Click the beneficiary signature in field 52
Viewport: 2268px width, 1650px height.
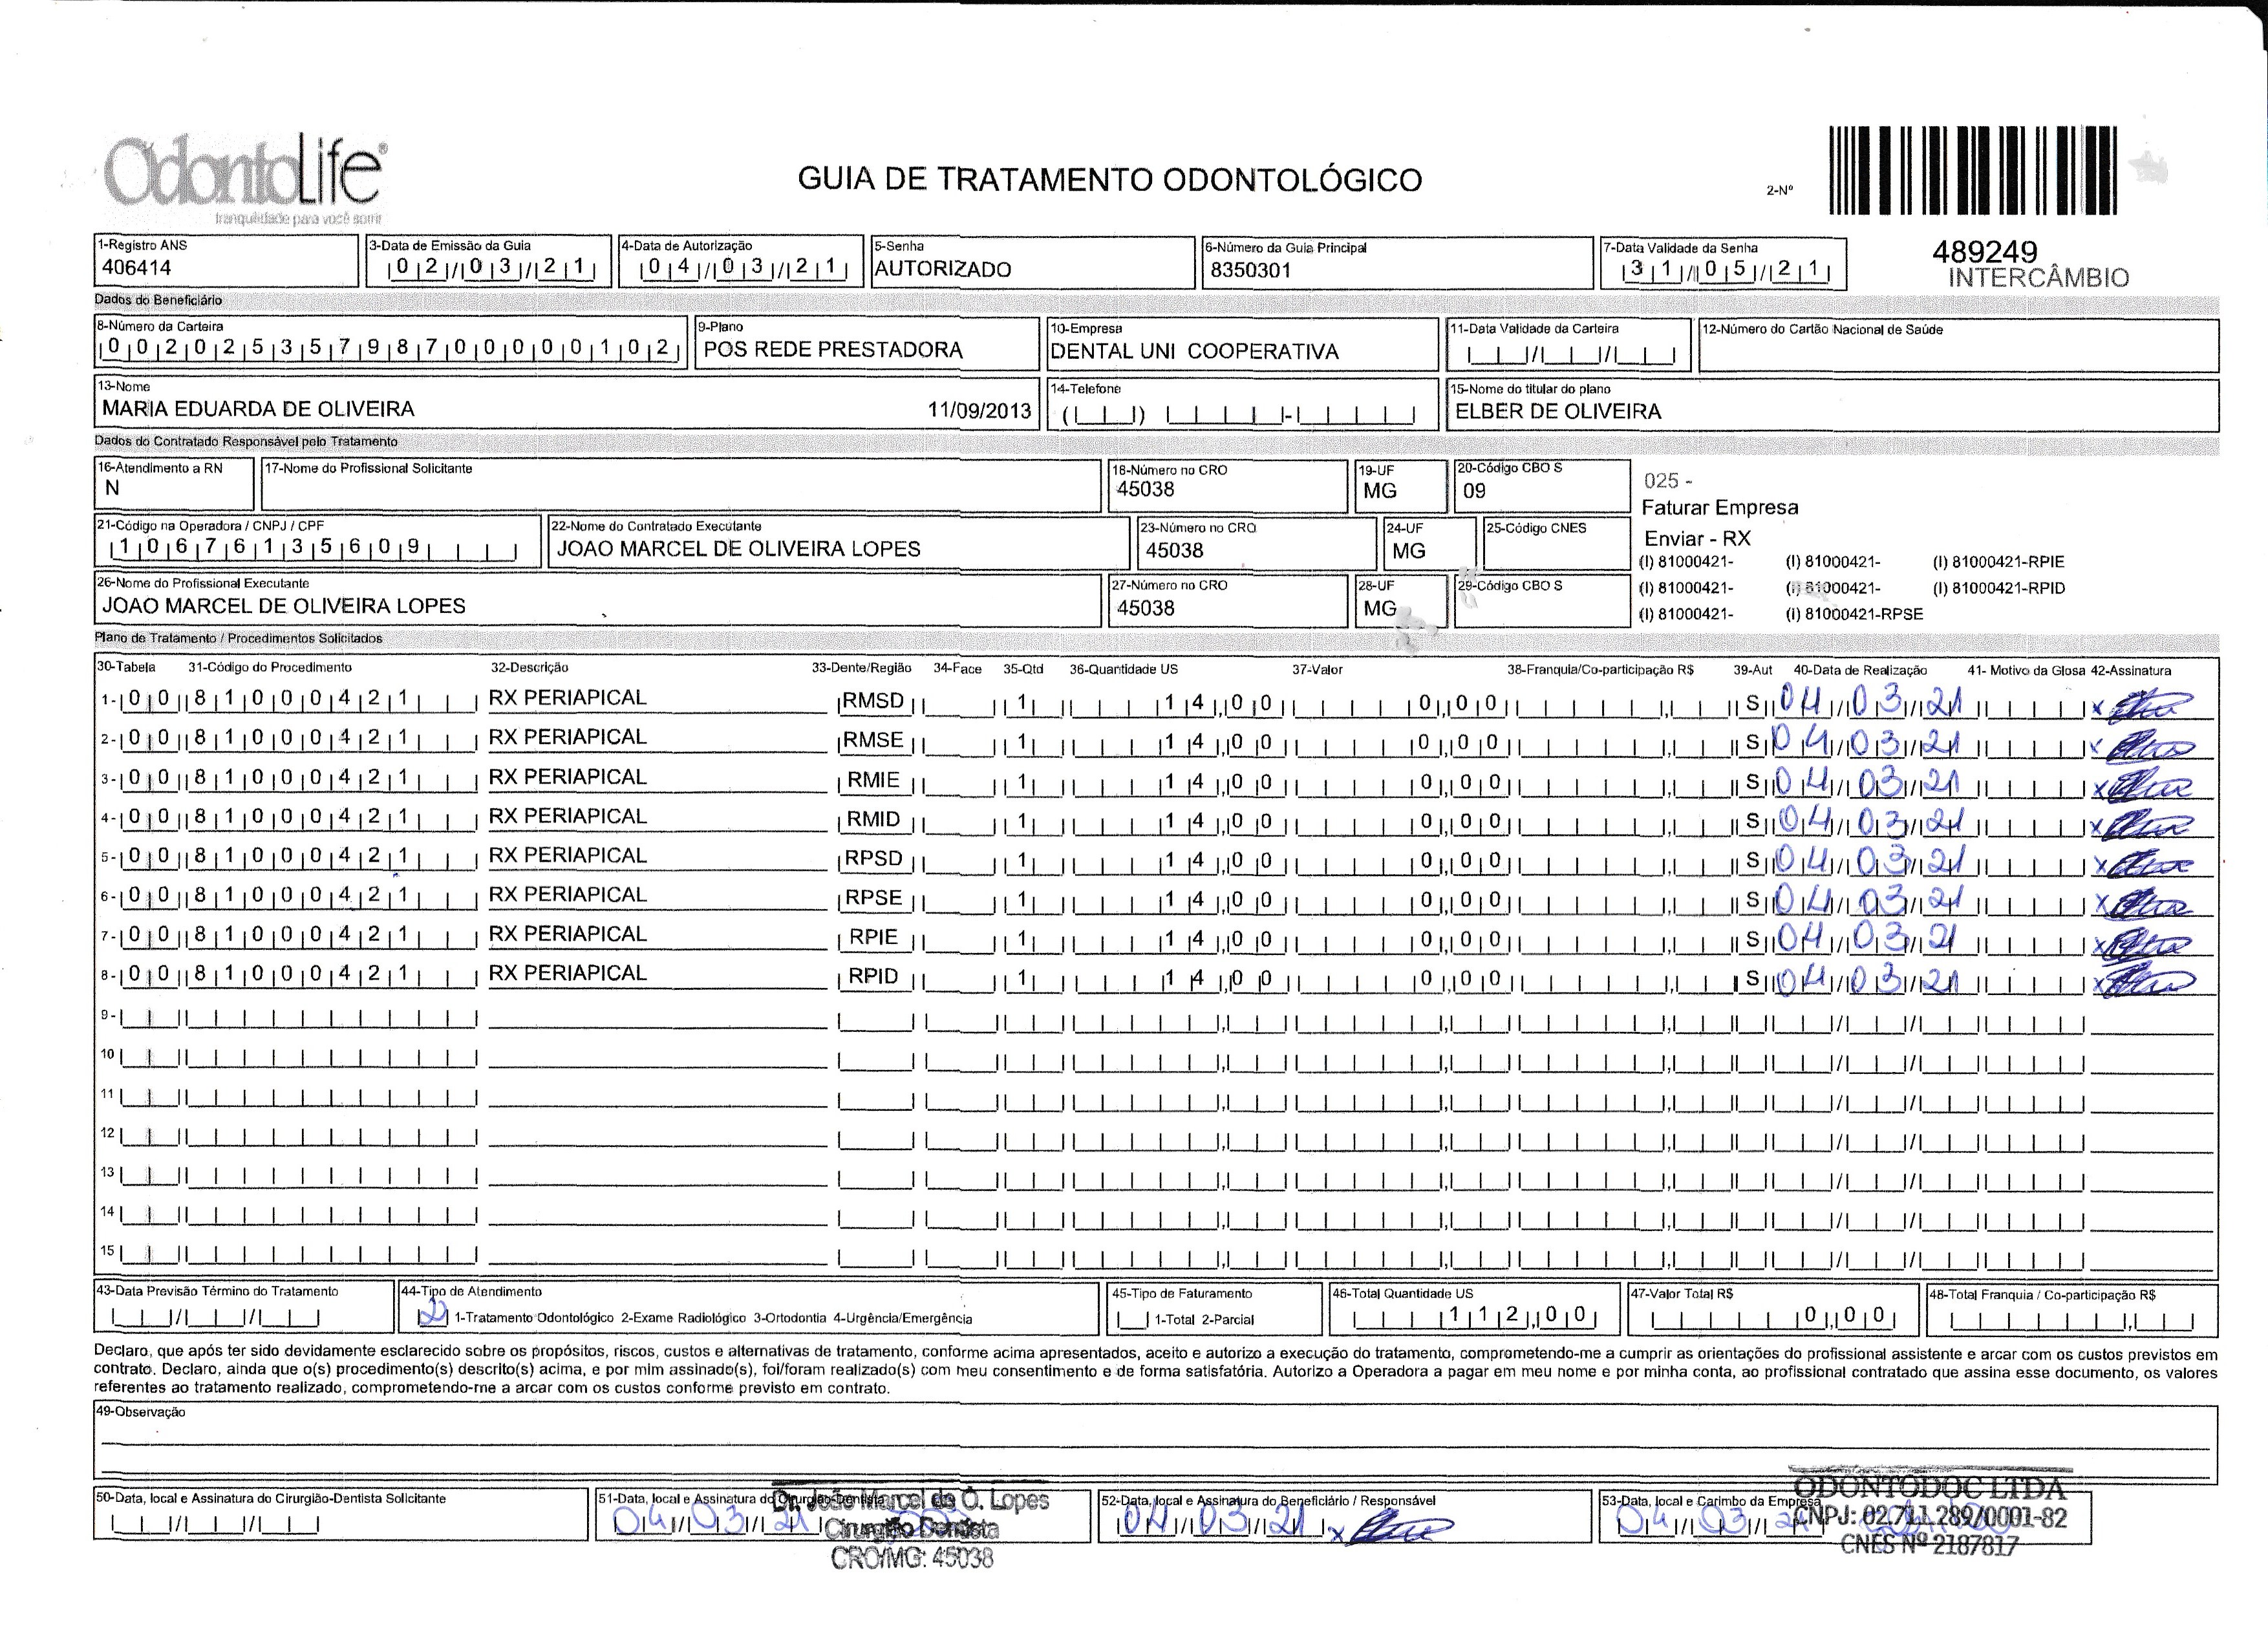(1398, 1529)
